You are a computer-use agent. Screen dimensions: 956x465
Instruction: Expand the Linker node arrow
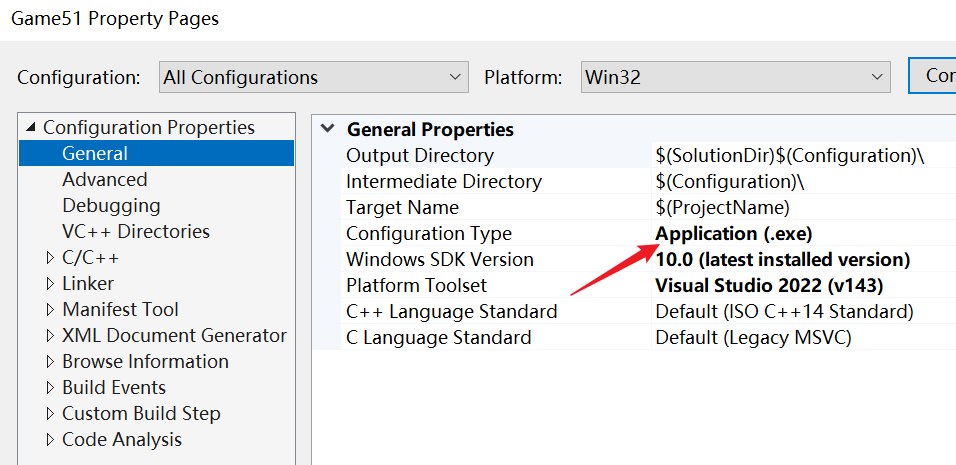51,284
